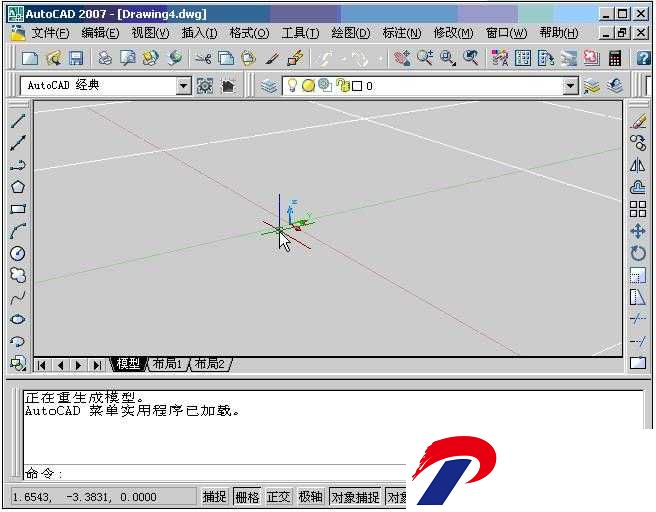
Task: Select the Scale modify tool
Action: (x=638, y=275)
